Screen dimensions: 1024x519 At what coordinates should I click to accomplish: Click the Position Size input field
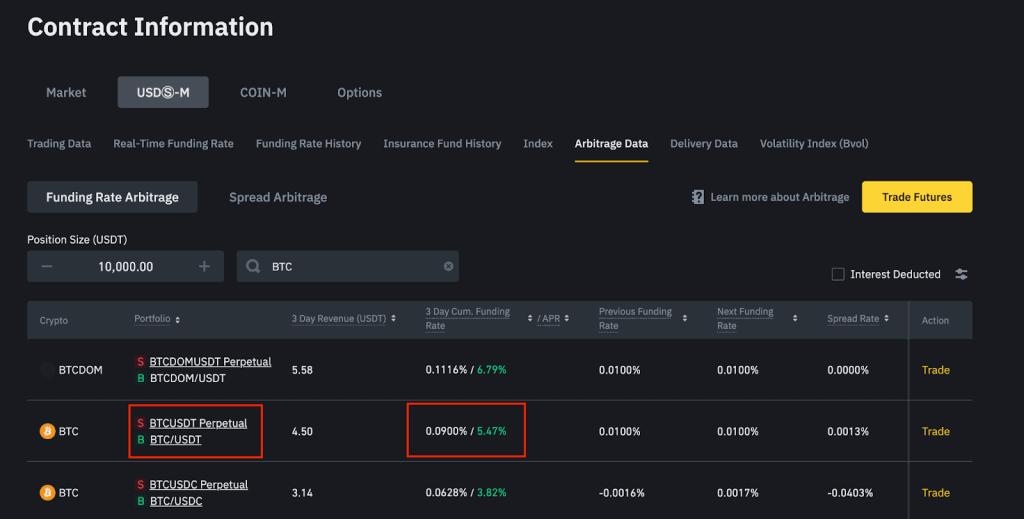(126, 266)
